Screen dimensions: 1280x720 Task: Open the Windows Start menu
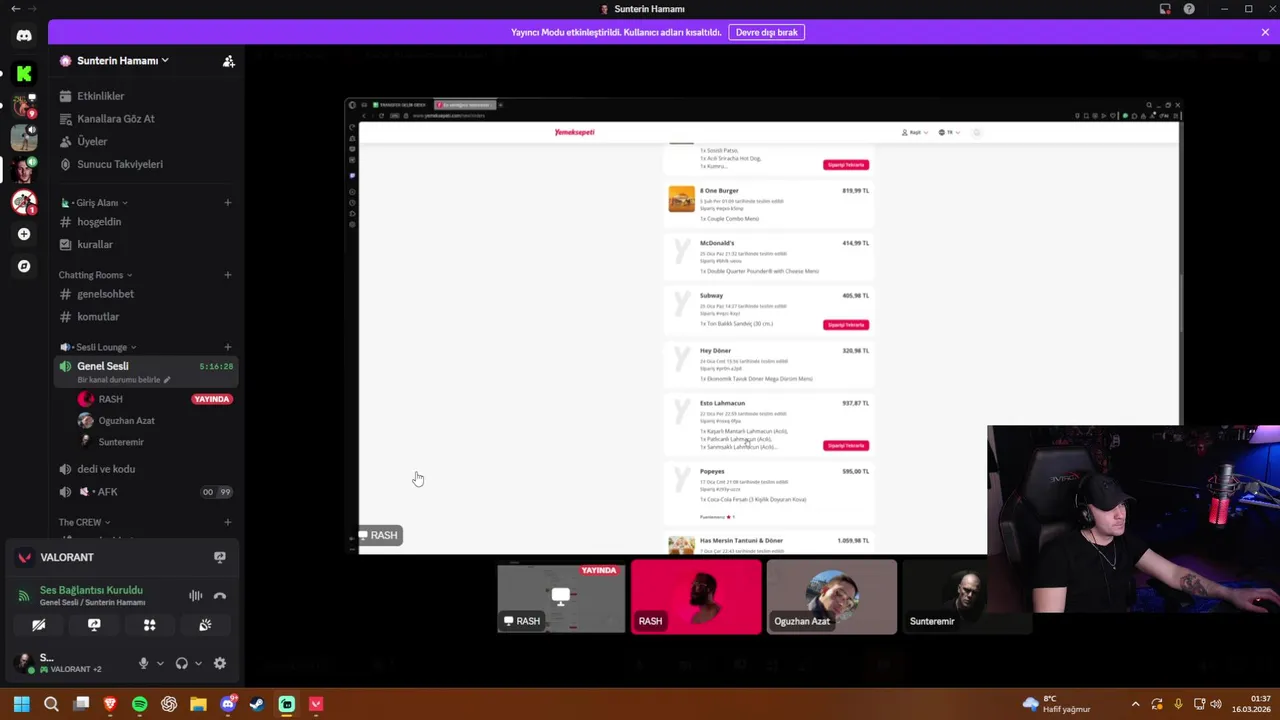point(21,704)
